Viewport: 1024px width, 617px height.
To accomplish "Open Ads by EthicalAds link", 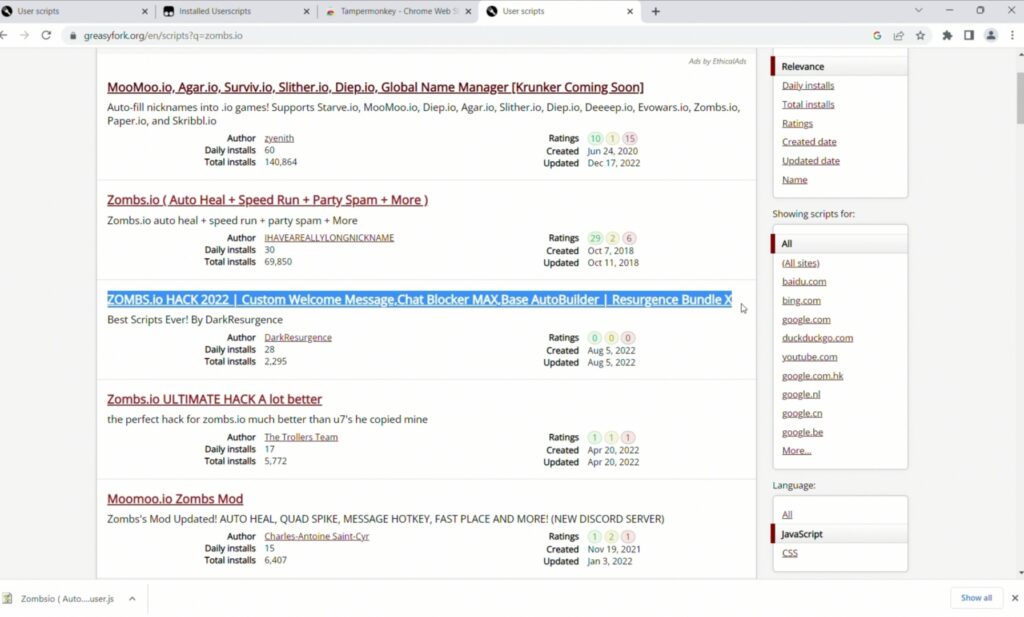I will 717,61.
